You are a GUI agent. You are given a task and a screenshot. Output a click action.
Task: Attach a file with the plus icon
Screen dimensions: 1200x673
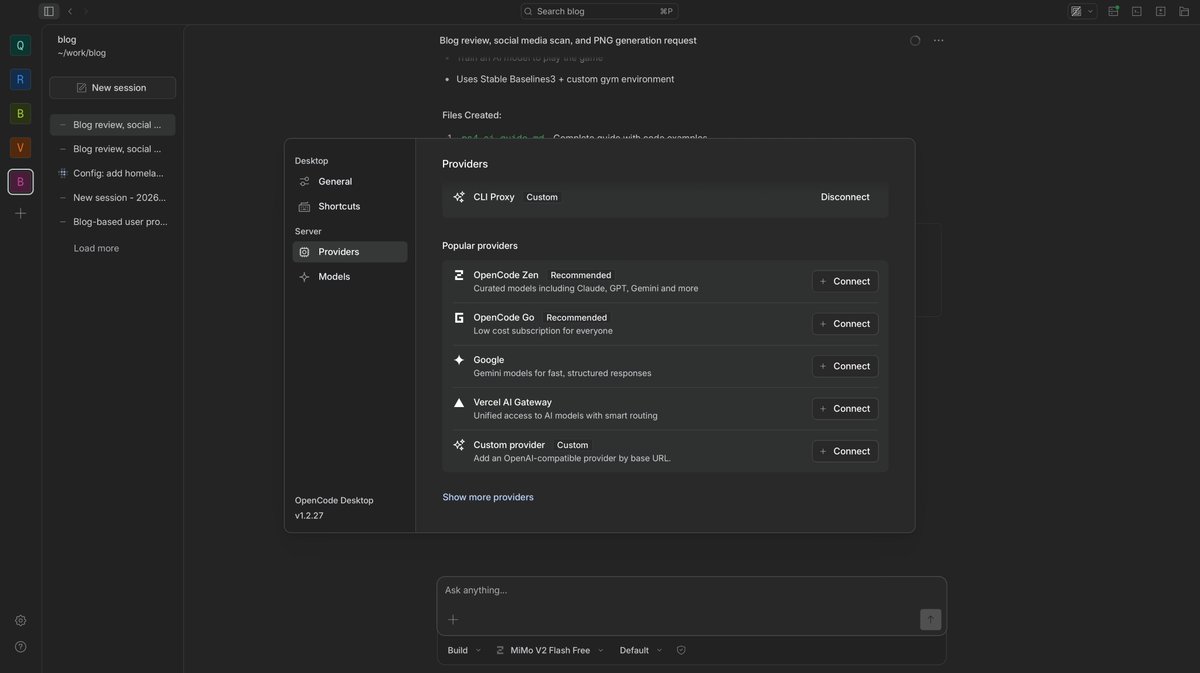point(453,620)
